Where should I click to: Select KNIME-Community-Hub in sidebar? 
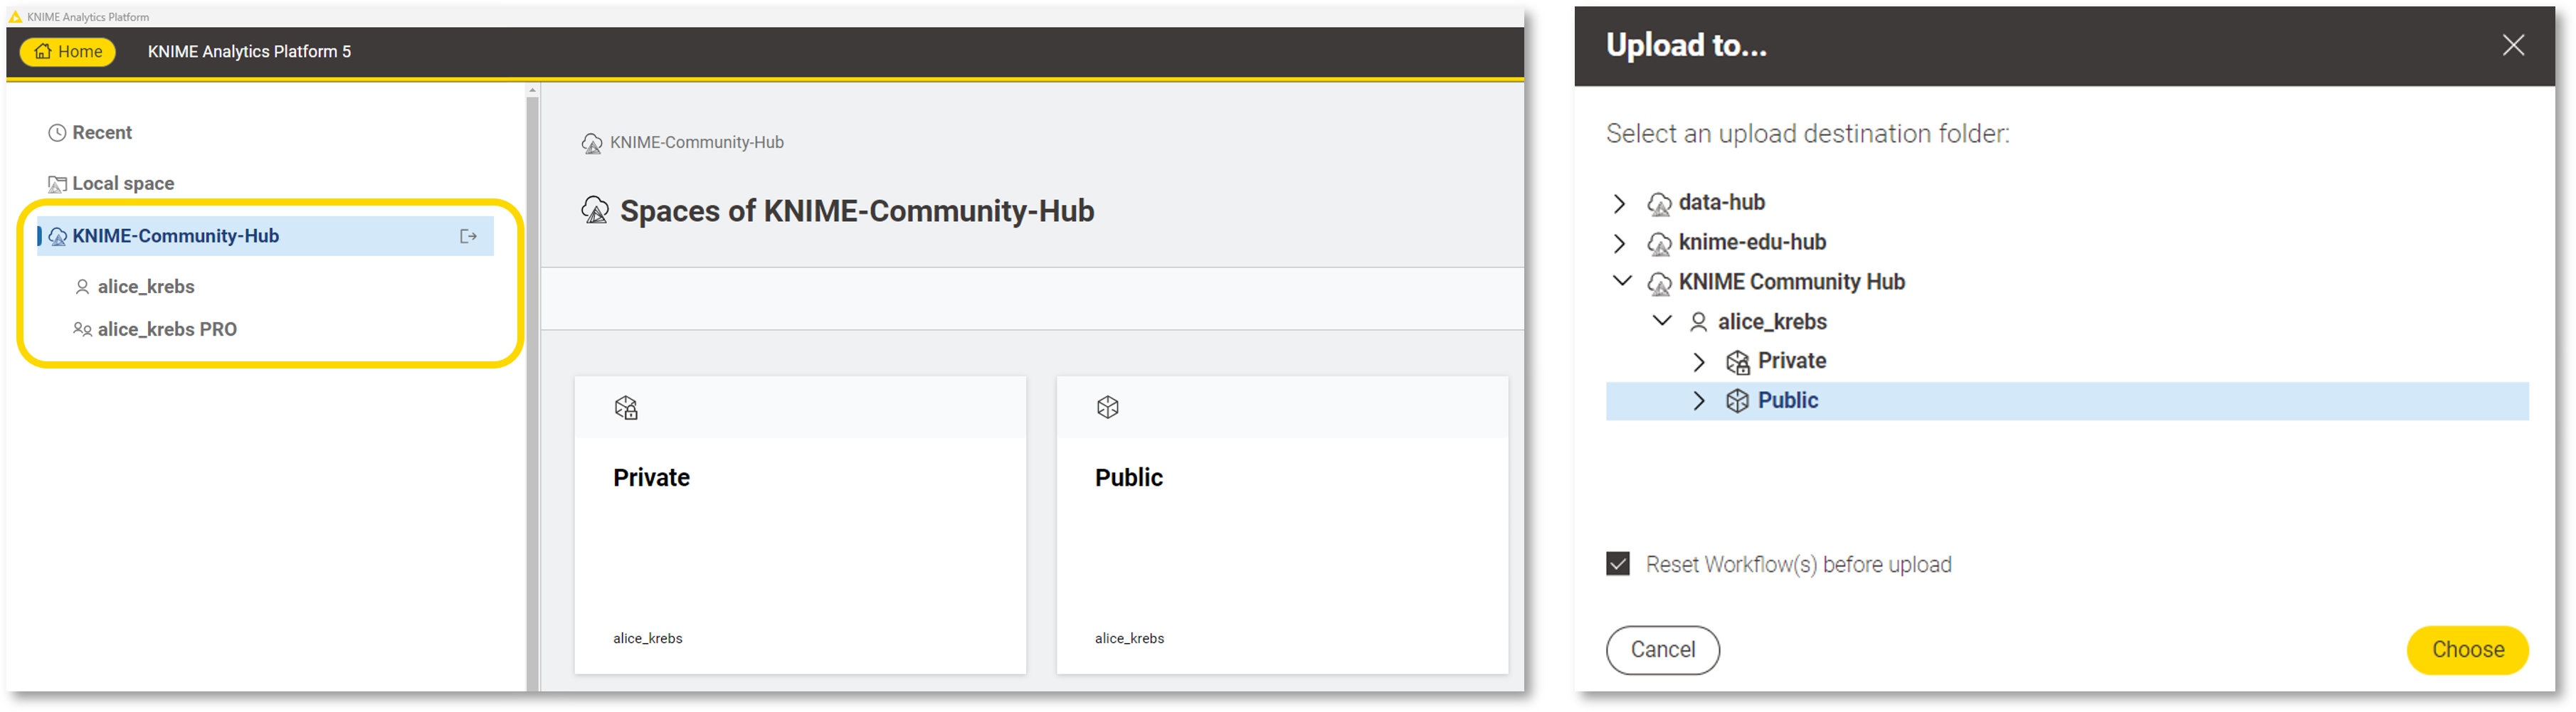pos(265,236)
